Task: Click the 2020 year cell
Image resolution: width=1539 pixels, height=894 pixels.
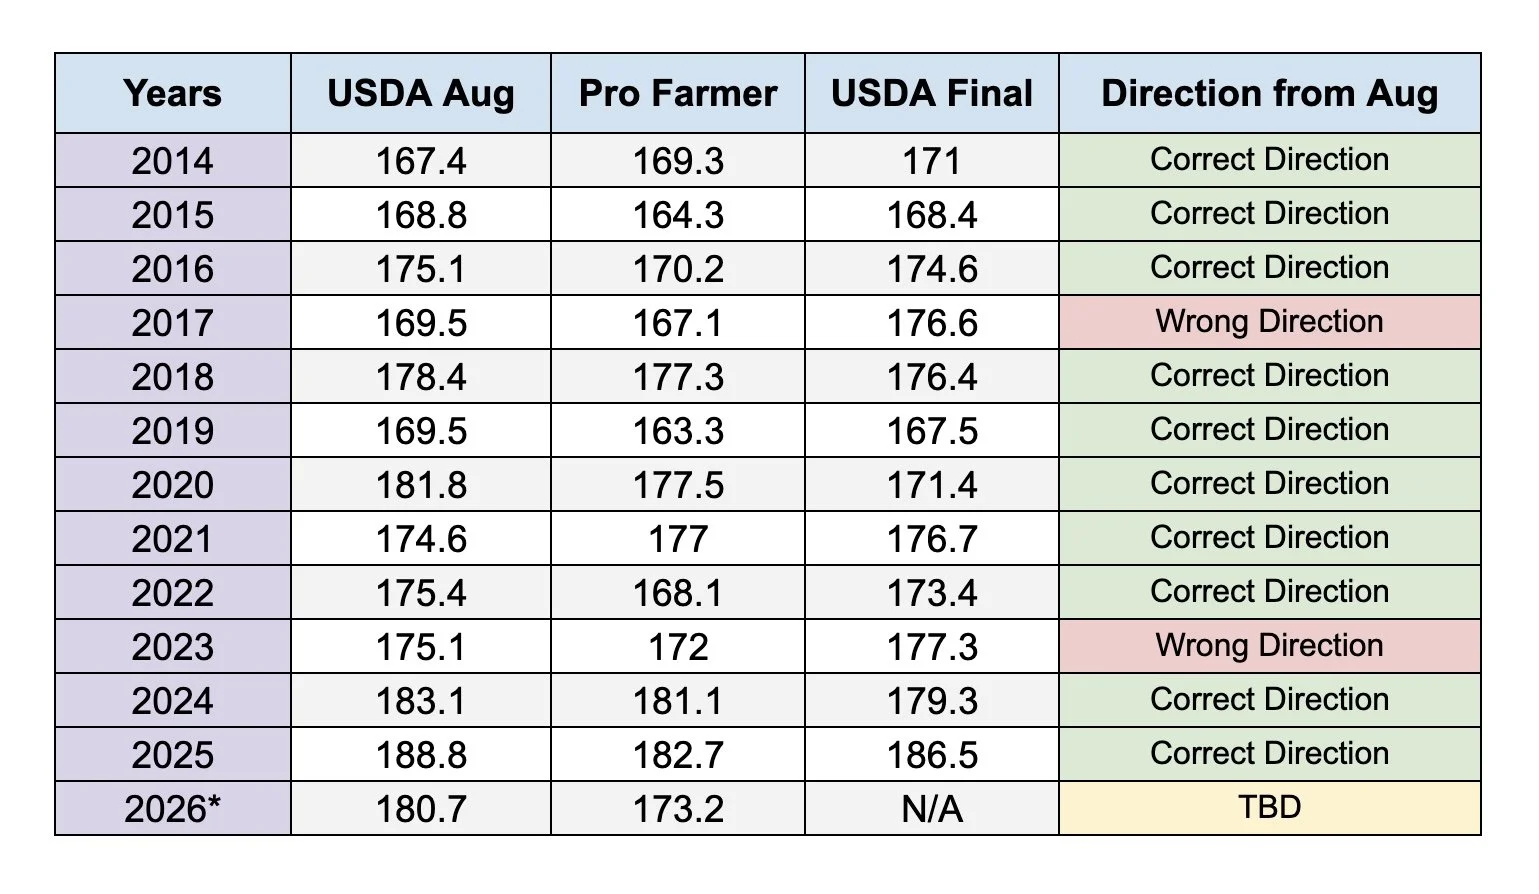Action: tap(173, 484)
